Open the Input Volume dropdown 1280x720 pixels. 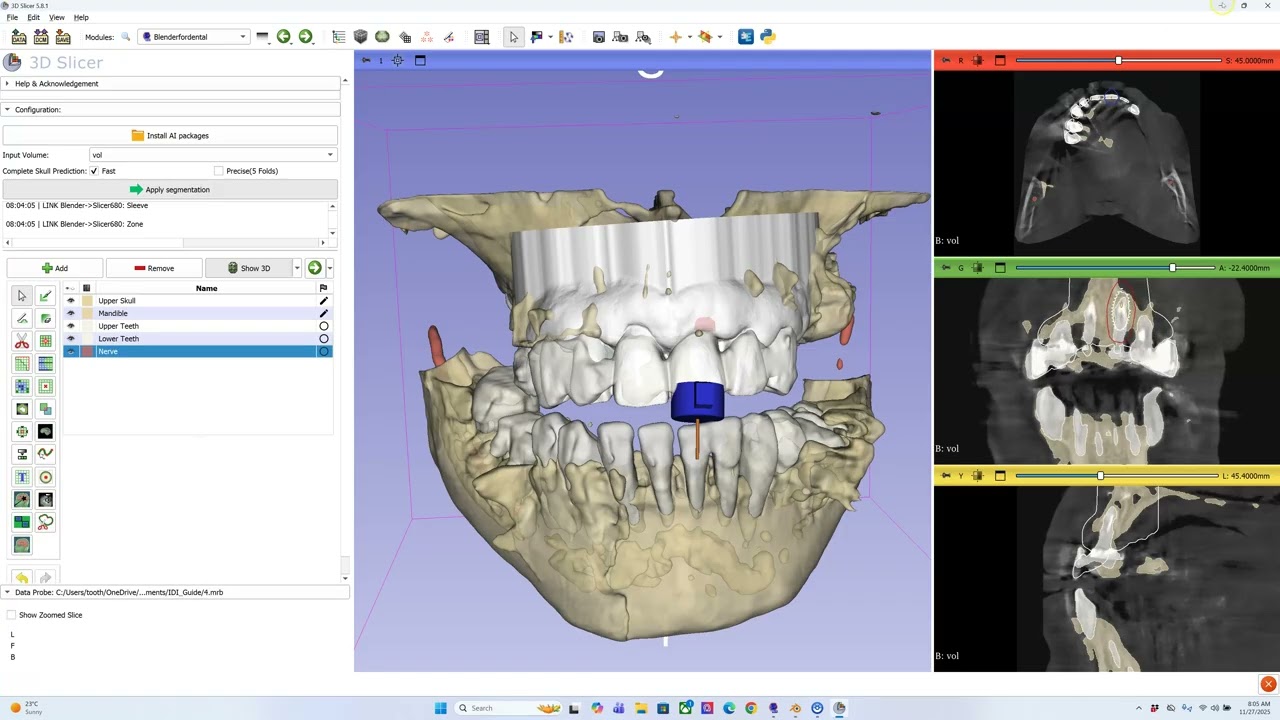212,155
